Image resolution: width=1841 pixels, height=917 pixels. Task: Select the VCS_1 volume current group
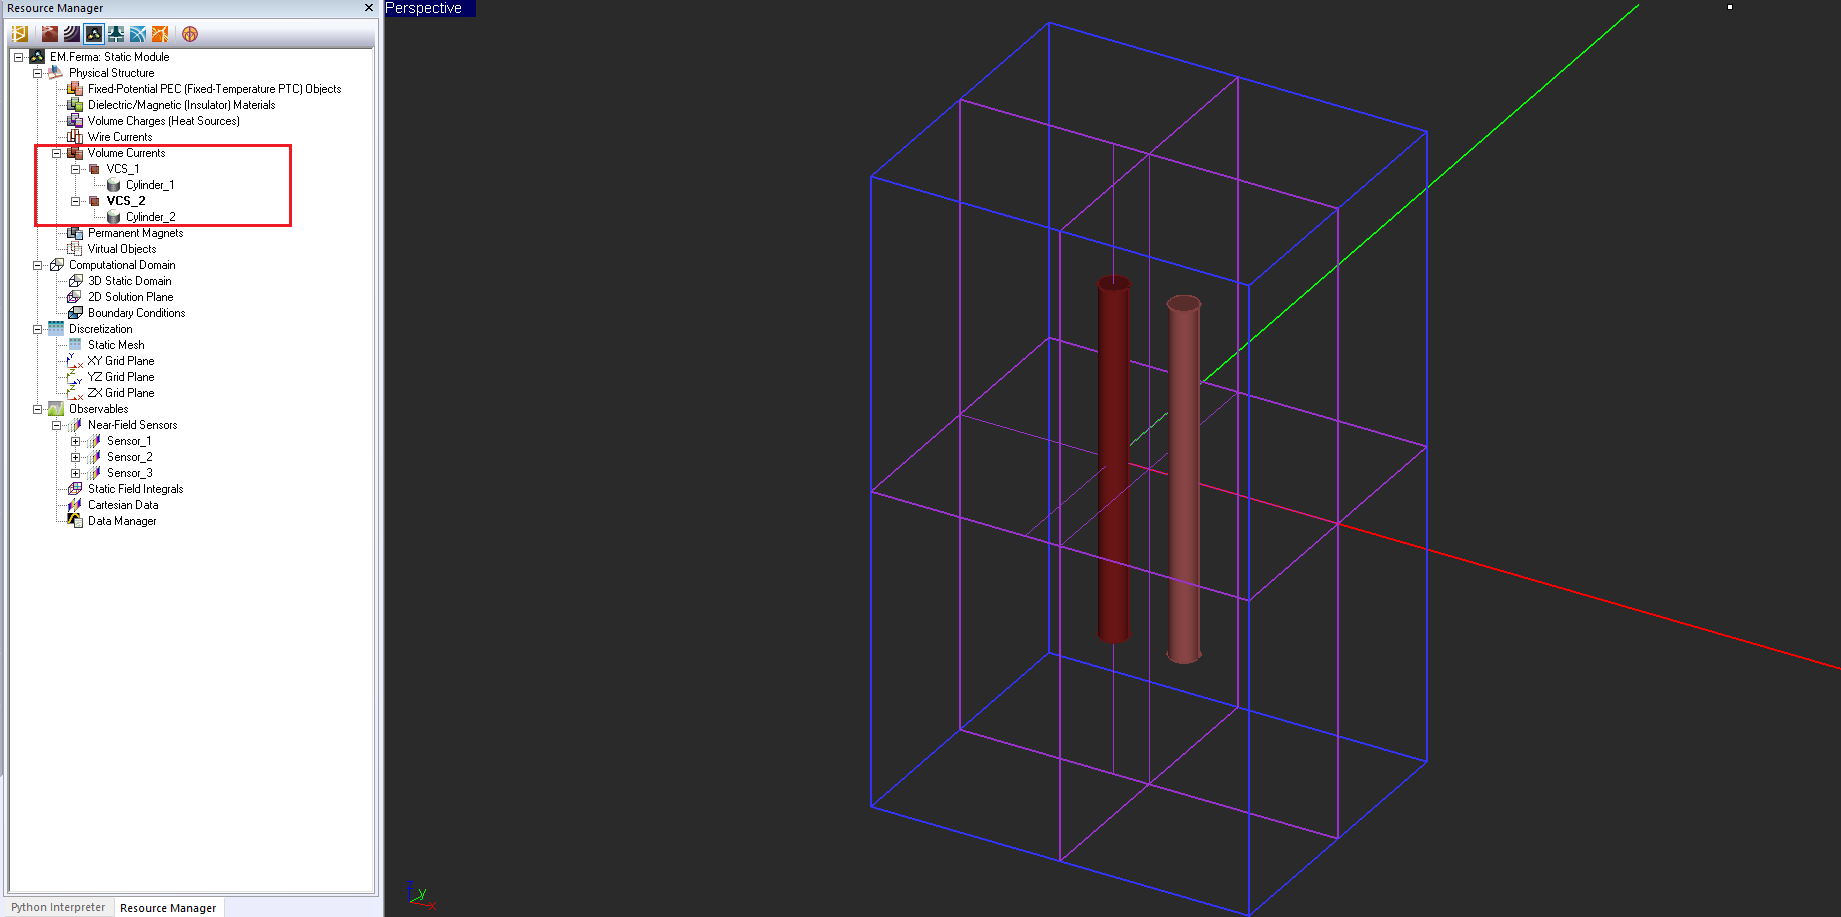click(x=123, y=169)
